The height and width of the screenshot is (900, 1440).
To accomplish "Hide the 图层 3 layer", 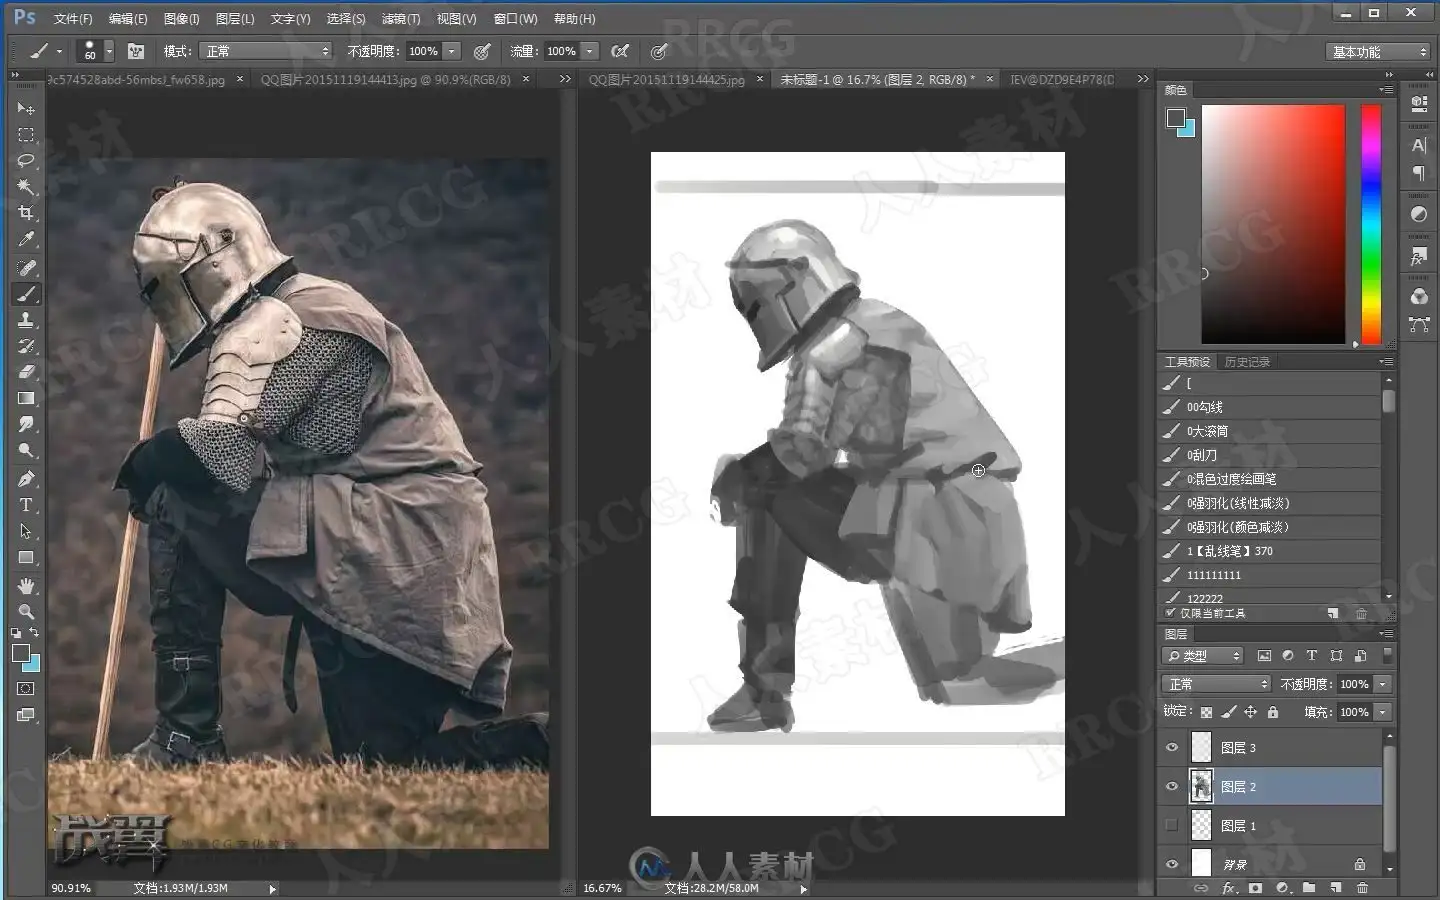I will [1172, 747].
